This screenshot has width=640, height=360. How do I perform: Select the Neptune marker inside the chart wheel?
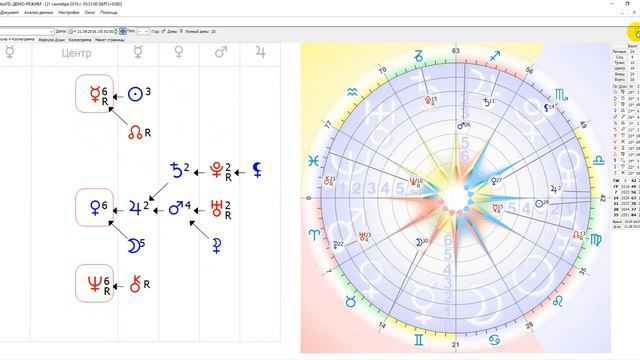point(417,183)
